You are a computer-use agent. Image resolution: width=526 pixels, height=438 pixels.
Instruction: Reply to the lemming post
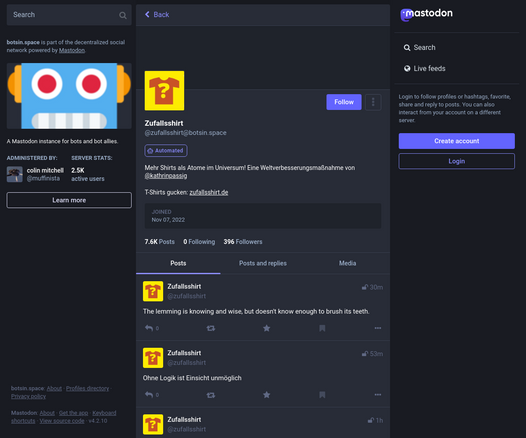(149, 328)
